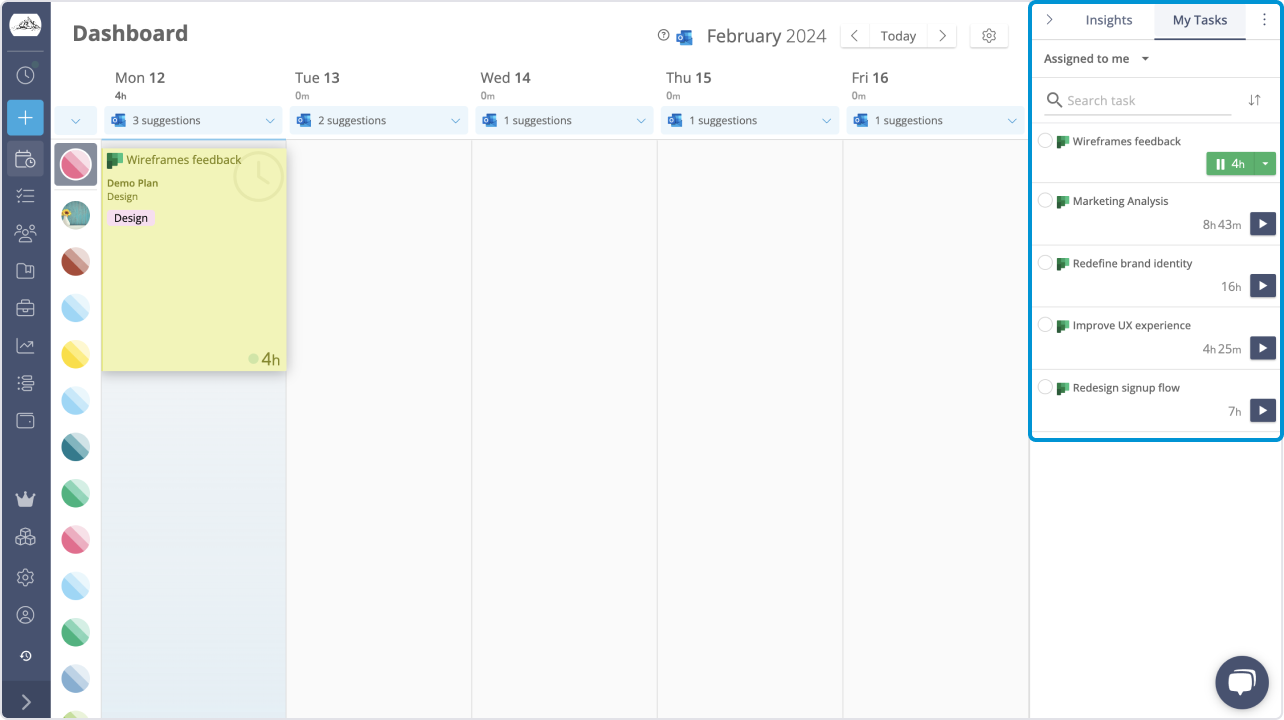This screenshot has width=1284, height=720.
Task: Expand Mon 12 suggestions dropdown
Action: click(269, 121)
